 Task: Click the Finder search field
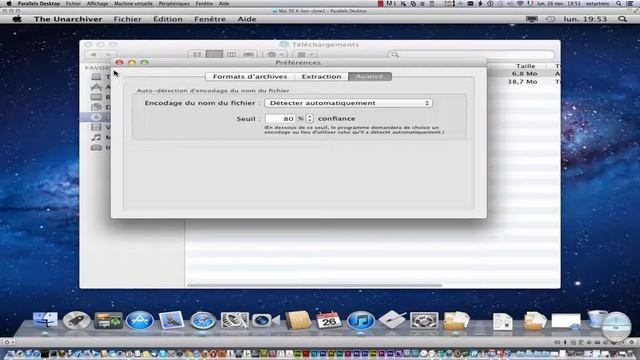471,54
